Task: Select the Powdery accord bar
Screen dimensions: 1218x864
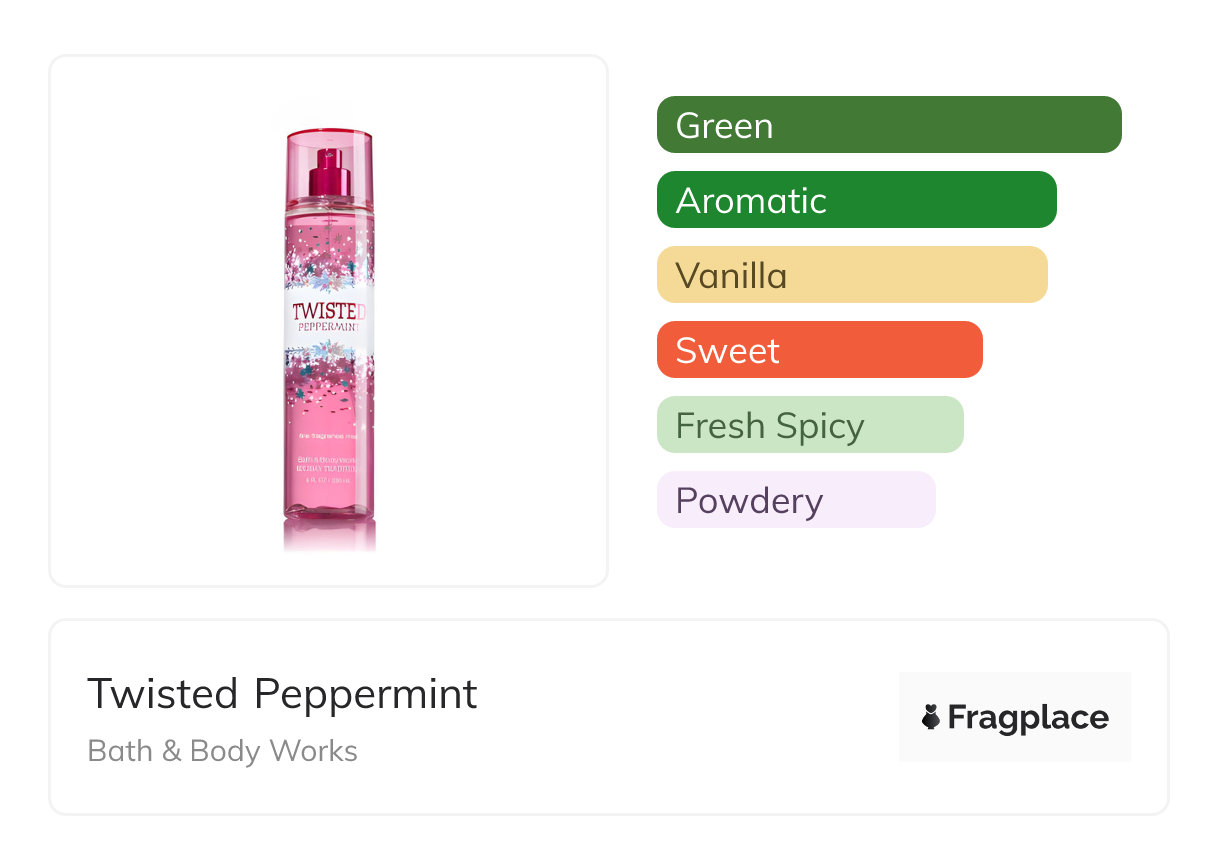Action: point(795,500)
